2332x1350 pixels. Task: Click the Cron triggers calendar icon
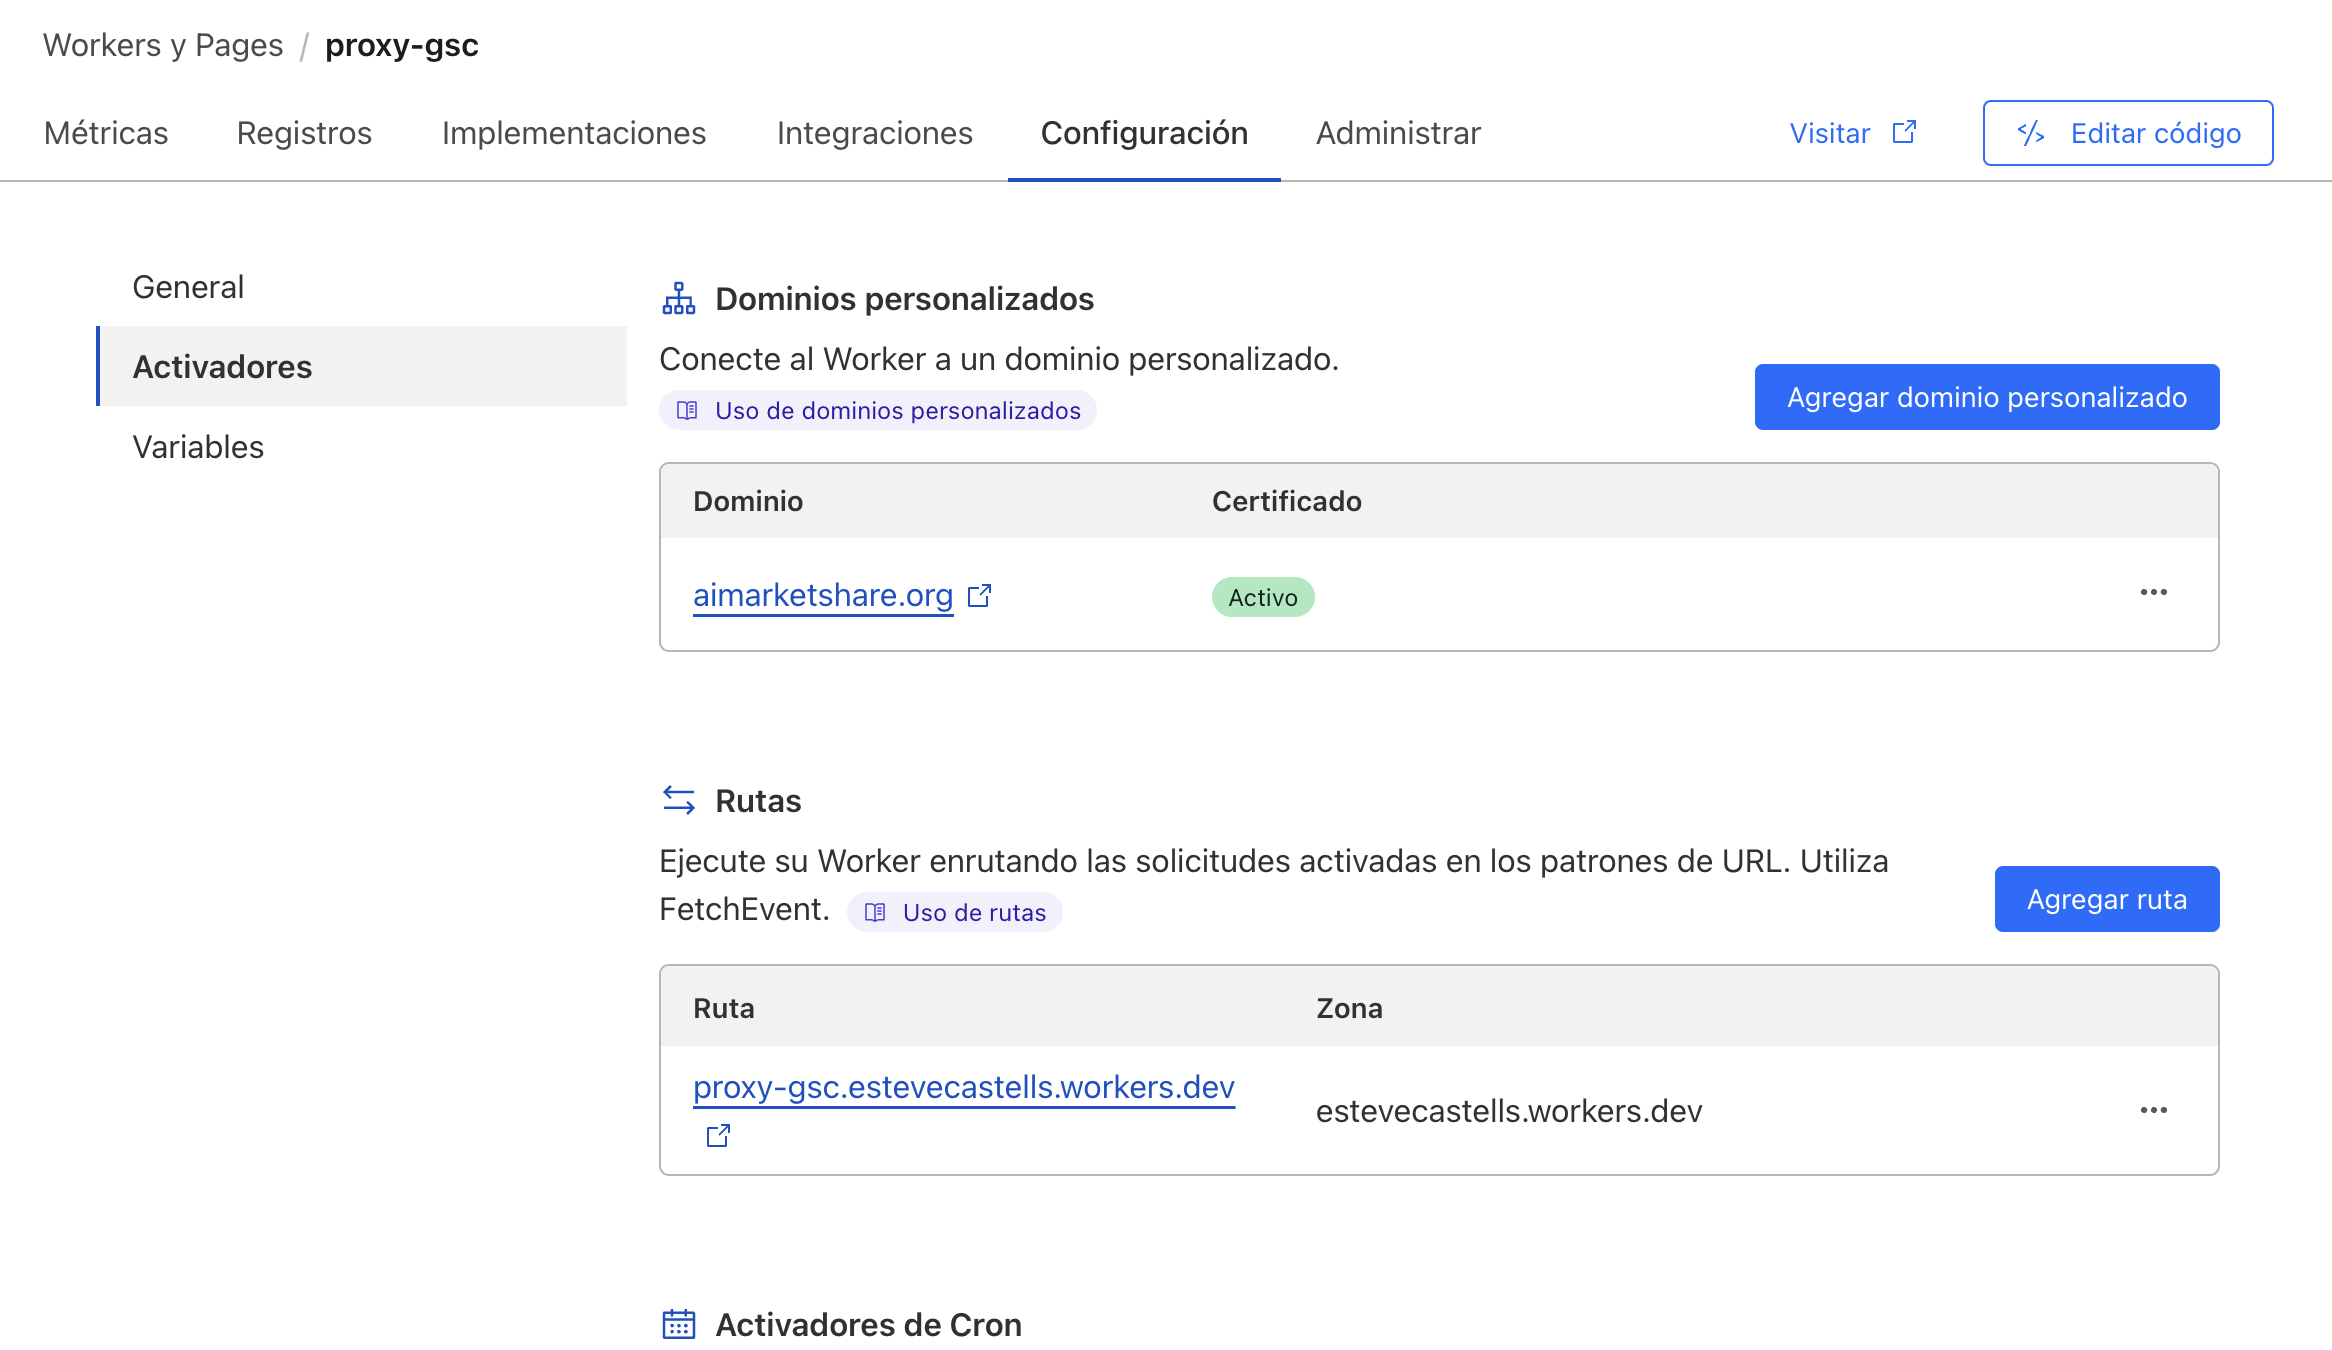point(678,1324)
